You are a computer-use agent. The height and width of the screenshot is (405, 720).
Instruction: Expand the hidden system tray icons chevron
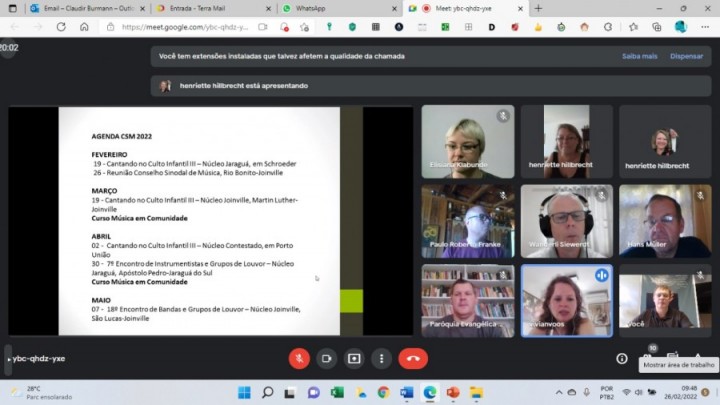[x=558, y=393]
